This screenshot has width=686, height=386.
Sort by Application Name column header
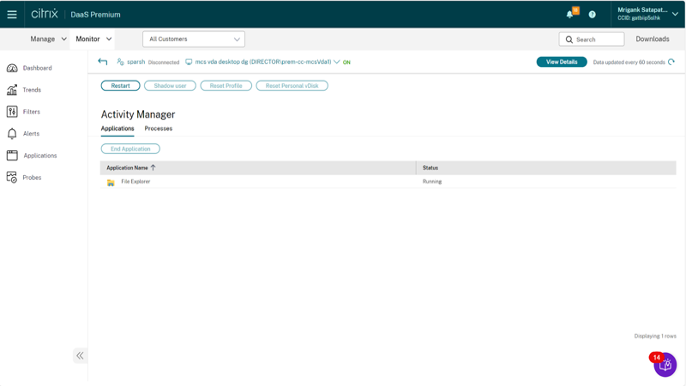(x=127, y=168)
